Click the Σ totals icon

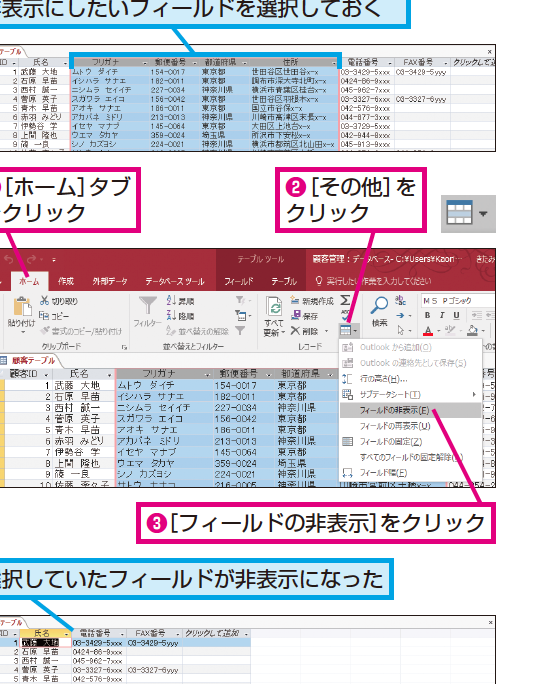[x=345, y=300]
